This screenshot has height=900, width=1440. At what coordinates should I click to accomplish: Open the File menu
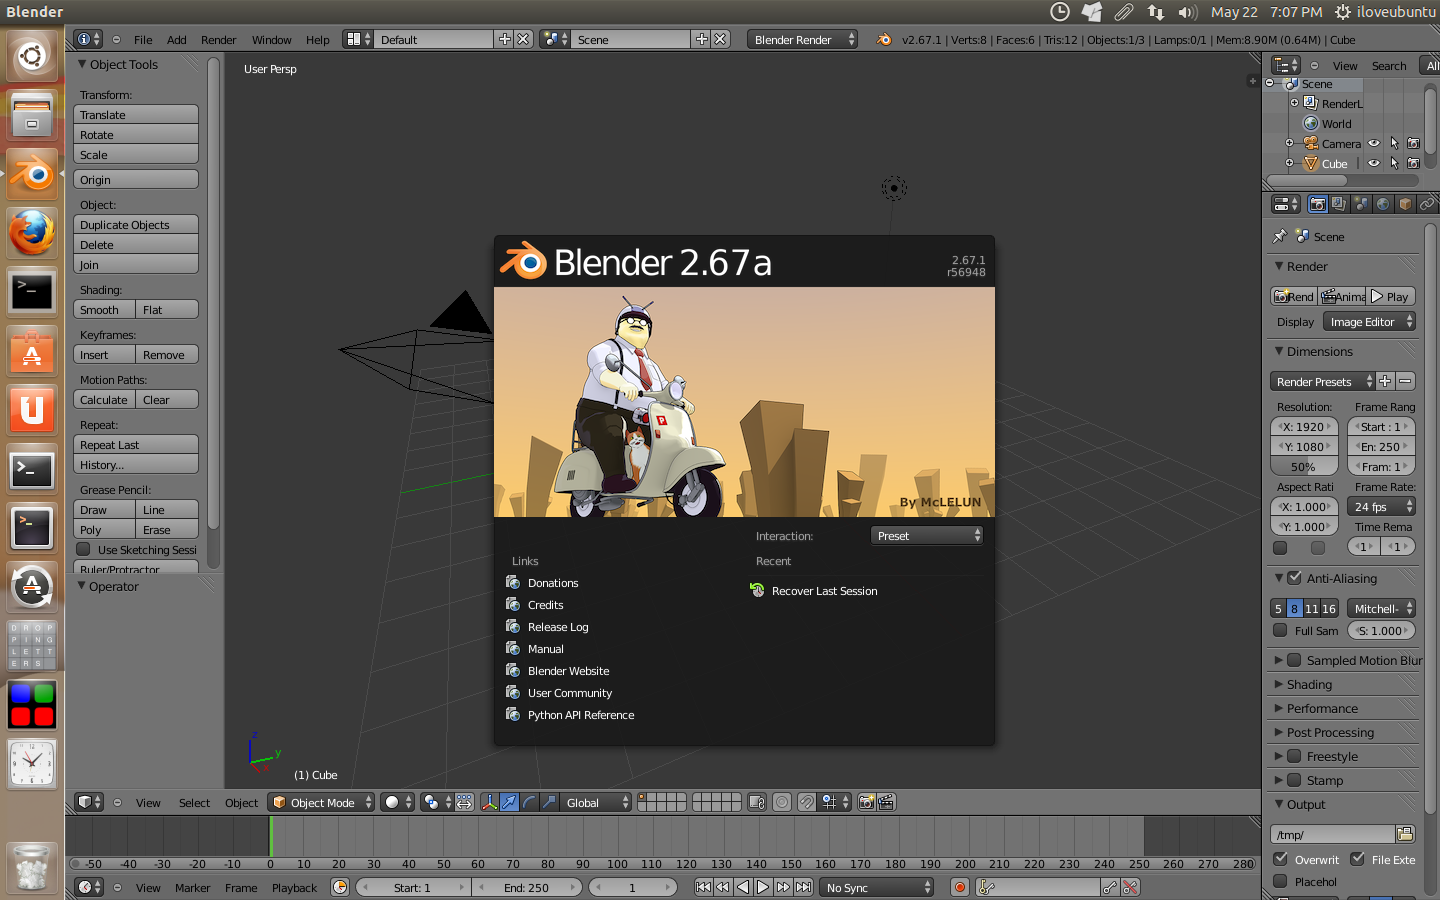coord(143,40)
